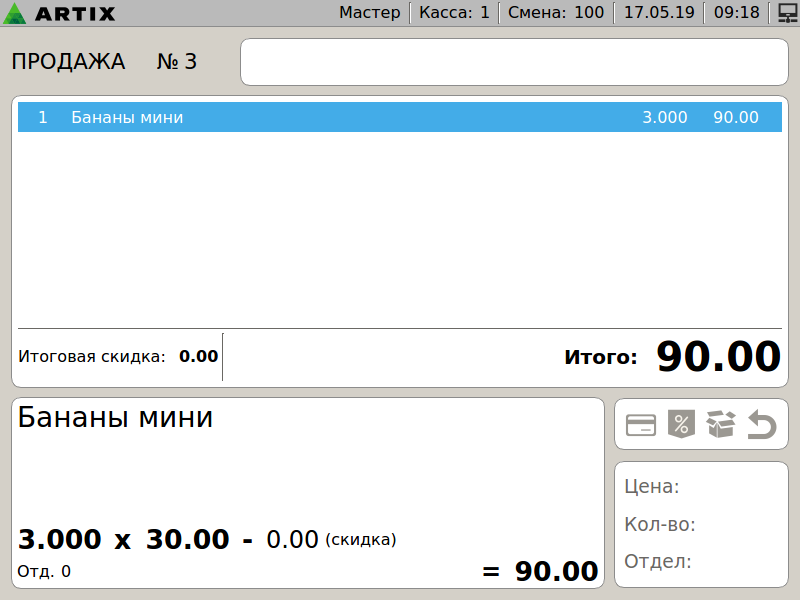
Task: Select the open box goods icon
Action: click(721, 424)
